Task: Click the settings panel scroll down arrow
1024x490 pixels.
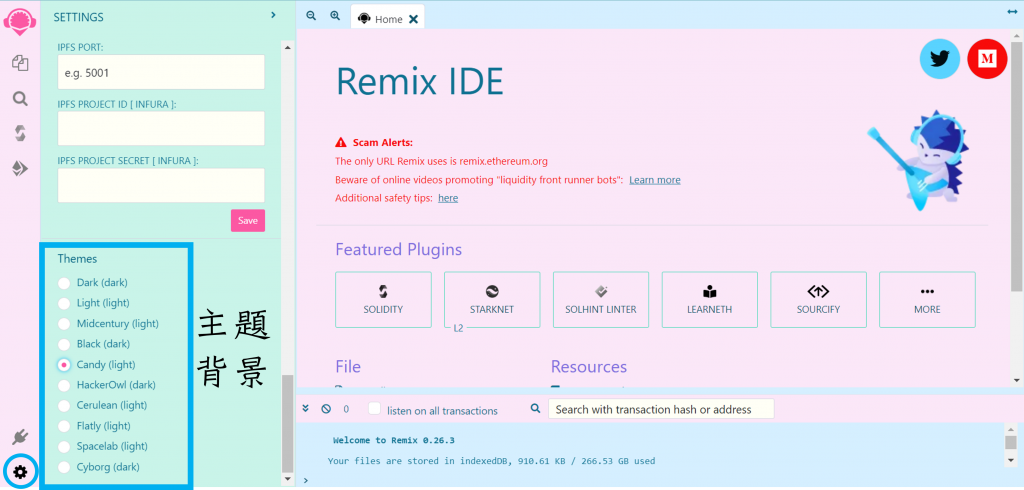Action: coord(287,479)
